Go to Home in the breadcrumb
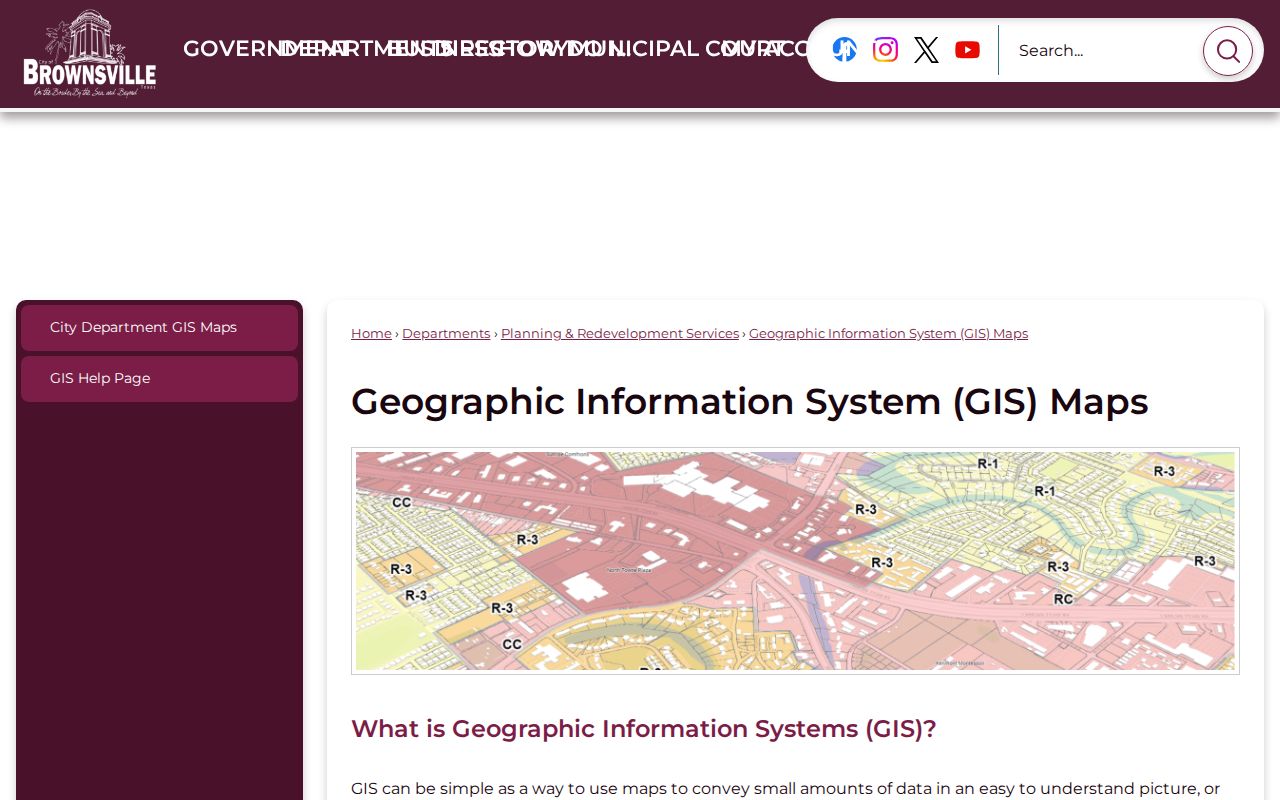The height and width of the screenshot is (800, 1280). click(371, 334)
